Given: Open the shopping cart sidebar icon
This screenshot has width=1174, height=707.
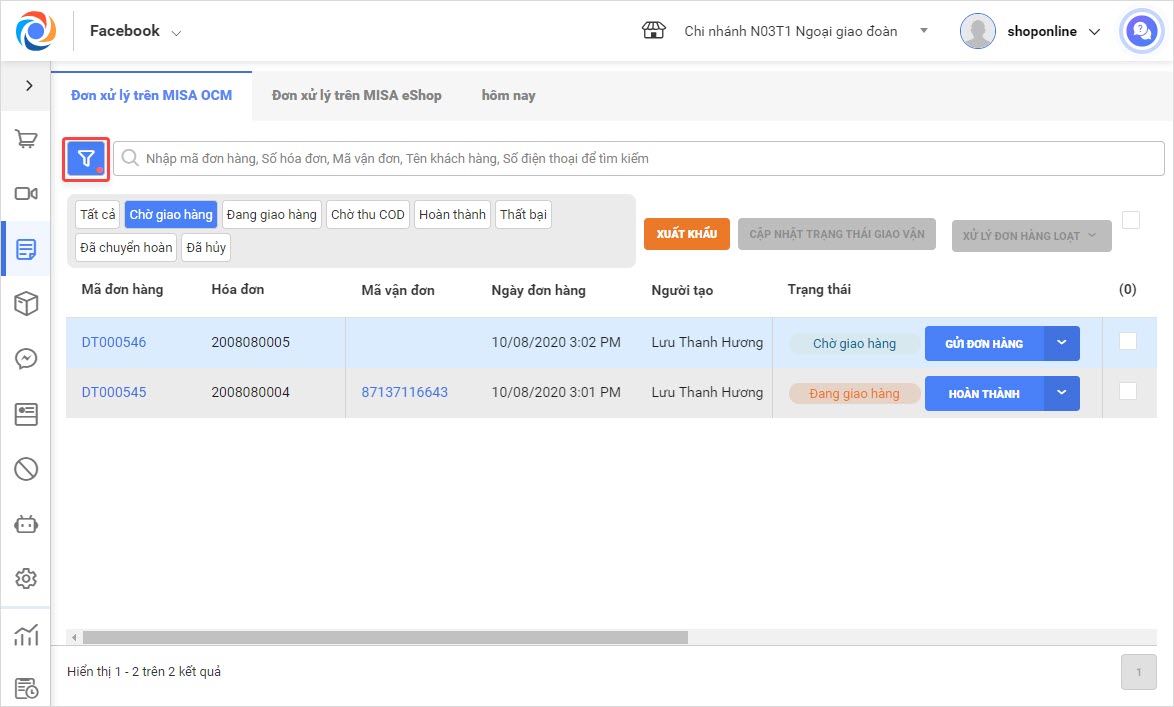Looking at the screenshot, I should [26, 140].
